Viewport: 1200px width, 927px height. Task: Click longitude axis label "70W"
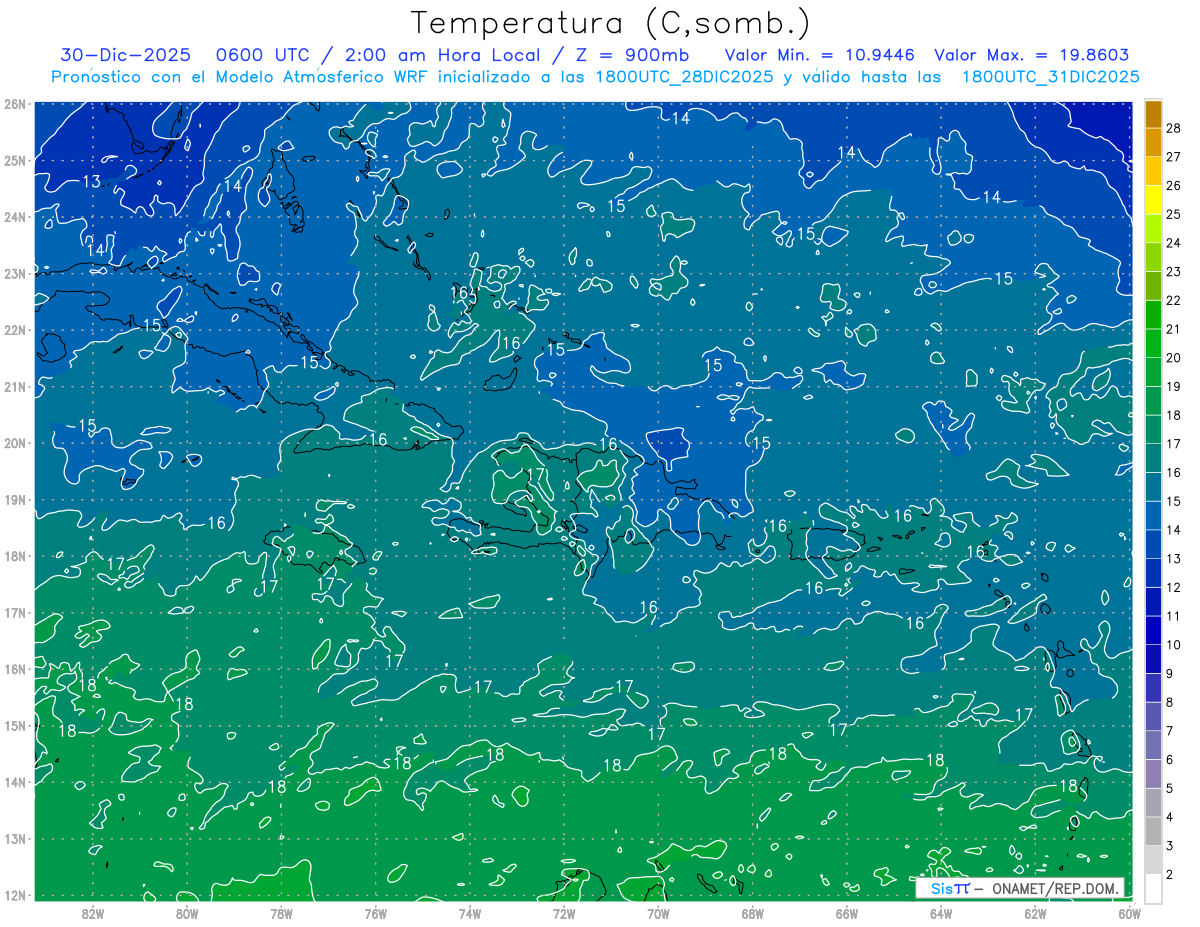point(658,913)
